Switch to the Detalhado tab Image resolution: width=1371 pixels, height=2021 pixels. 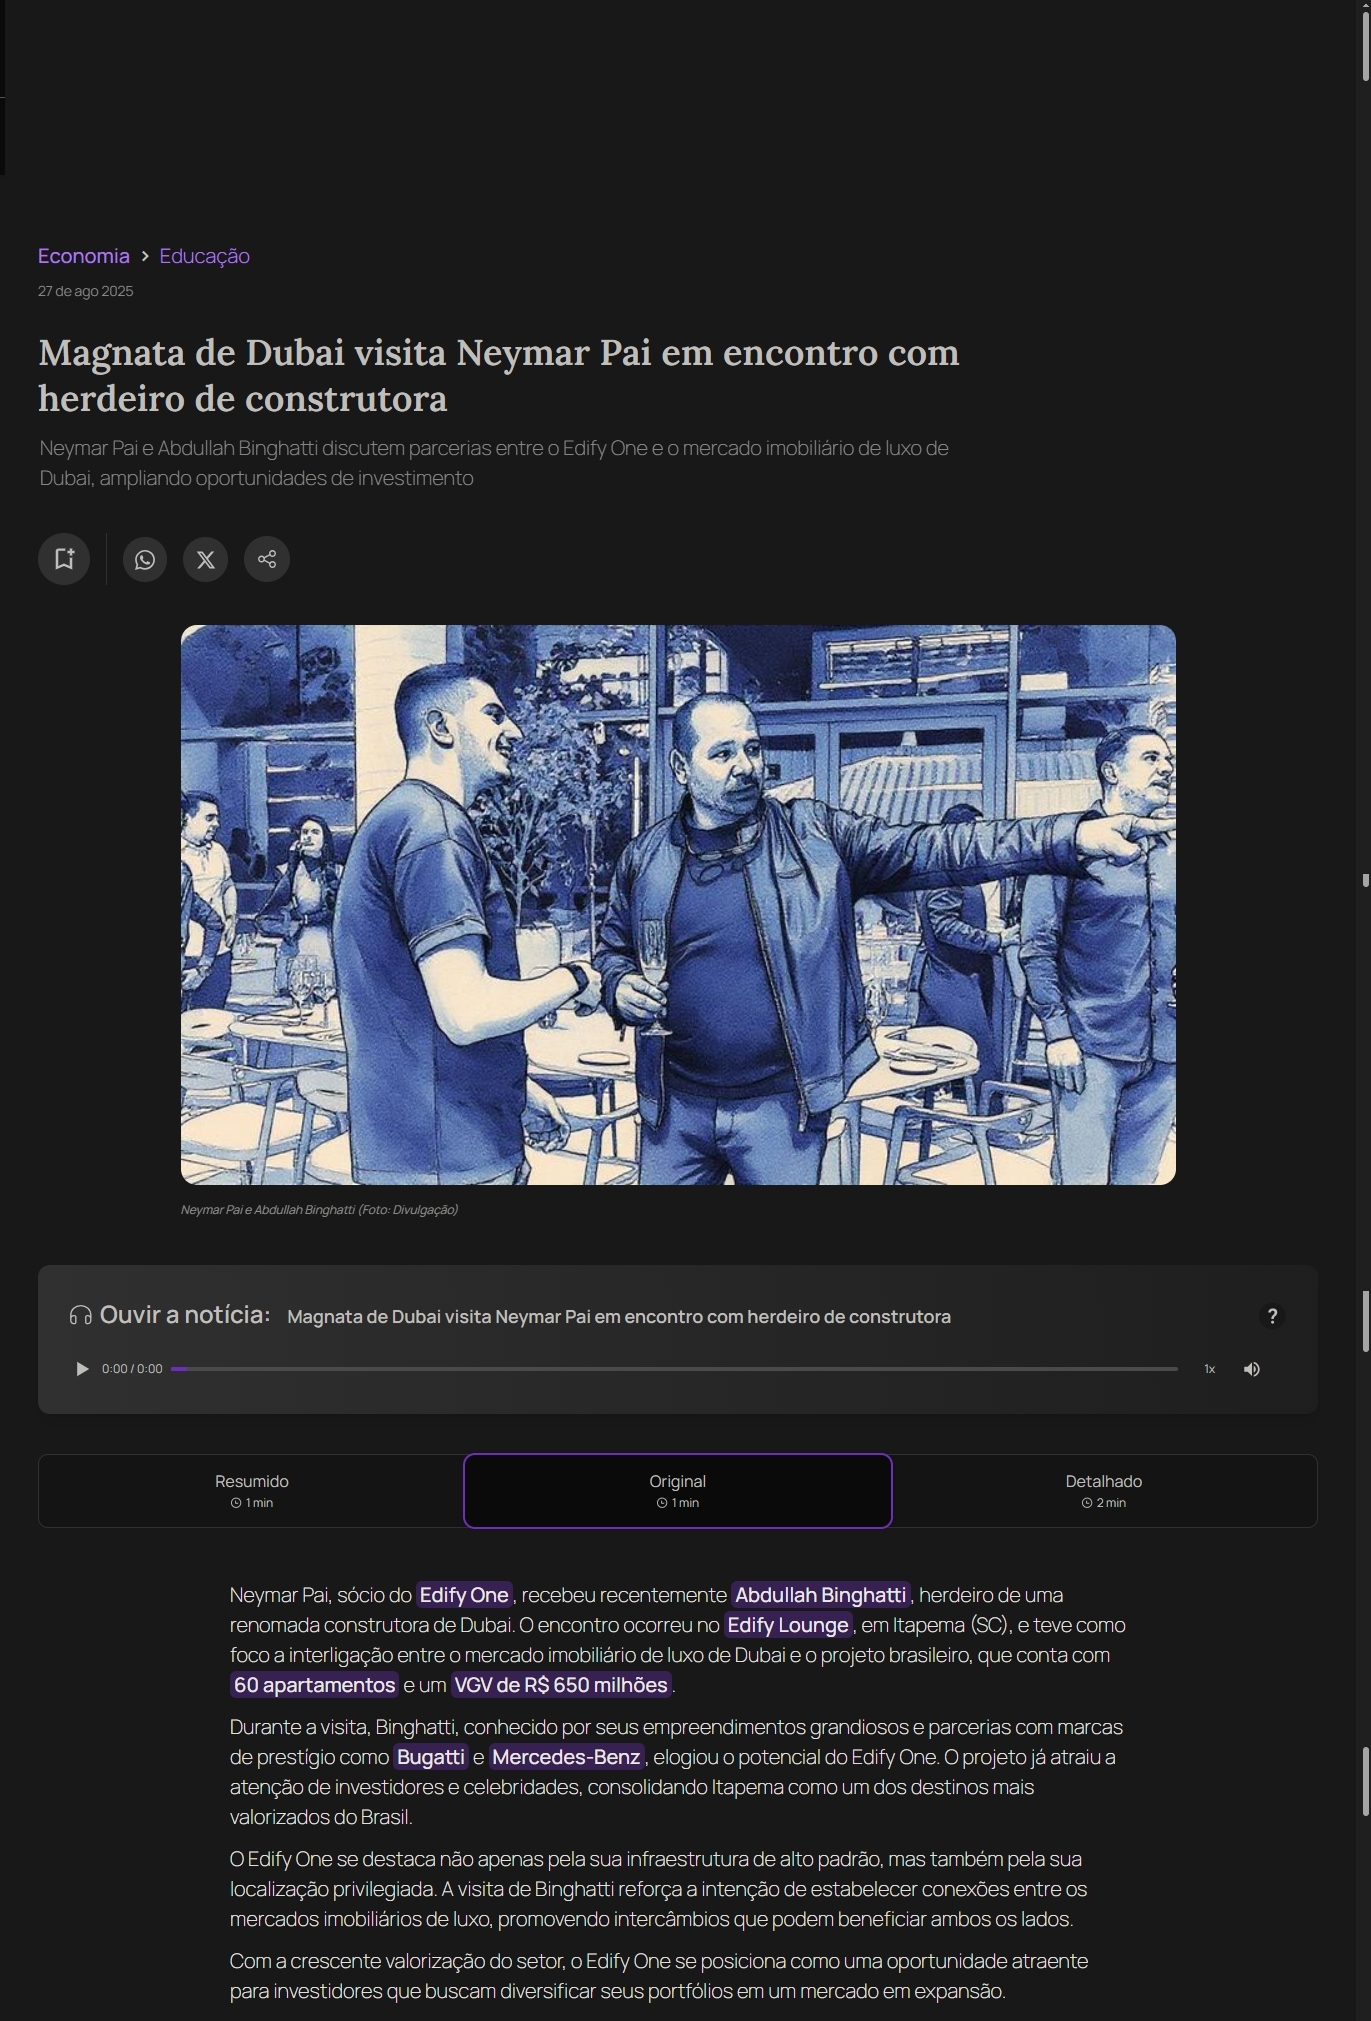pyautogui.click(x=1103, y=1490)
